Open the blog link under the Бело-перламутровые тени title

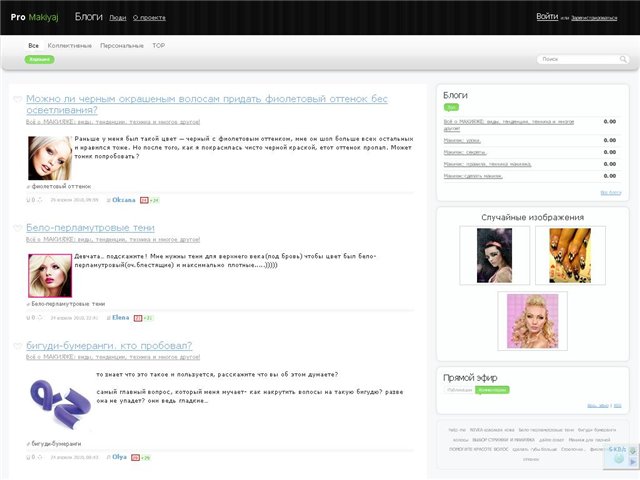pos(113,240)
